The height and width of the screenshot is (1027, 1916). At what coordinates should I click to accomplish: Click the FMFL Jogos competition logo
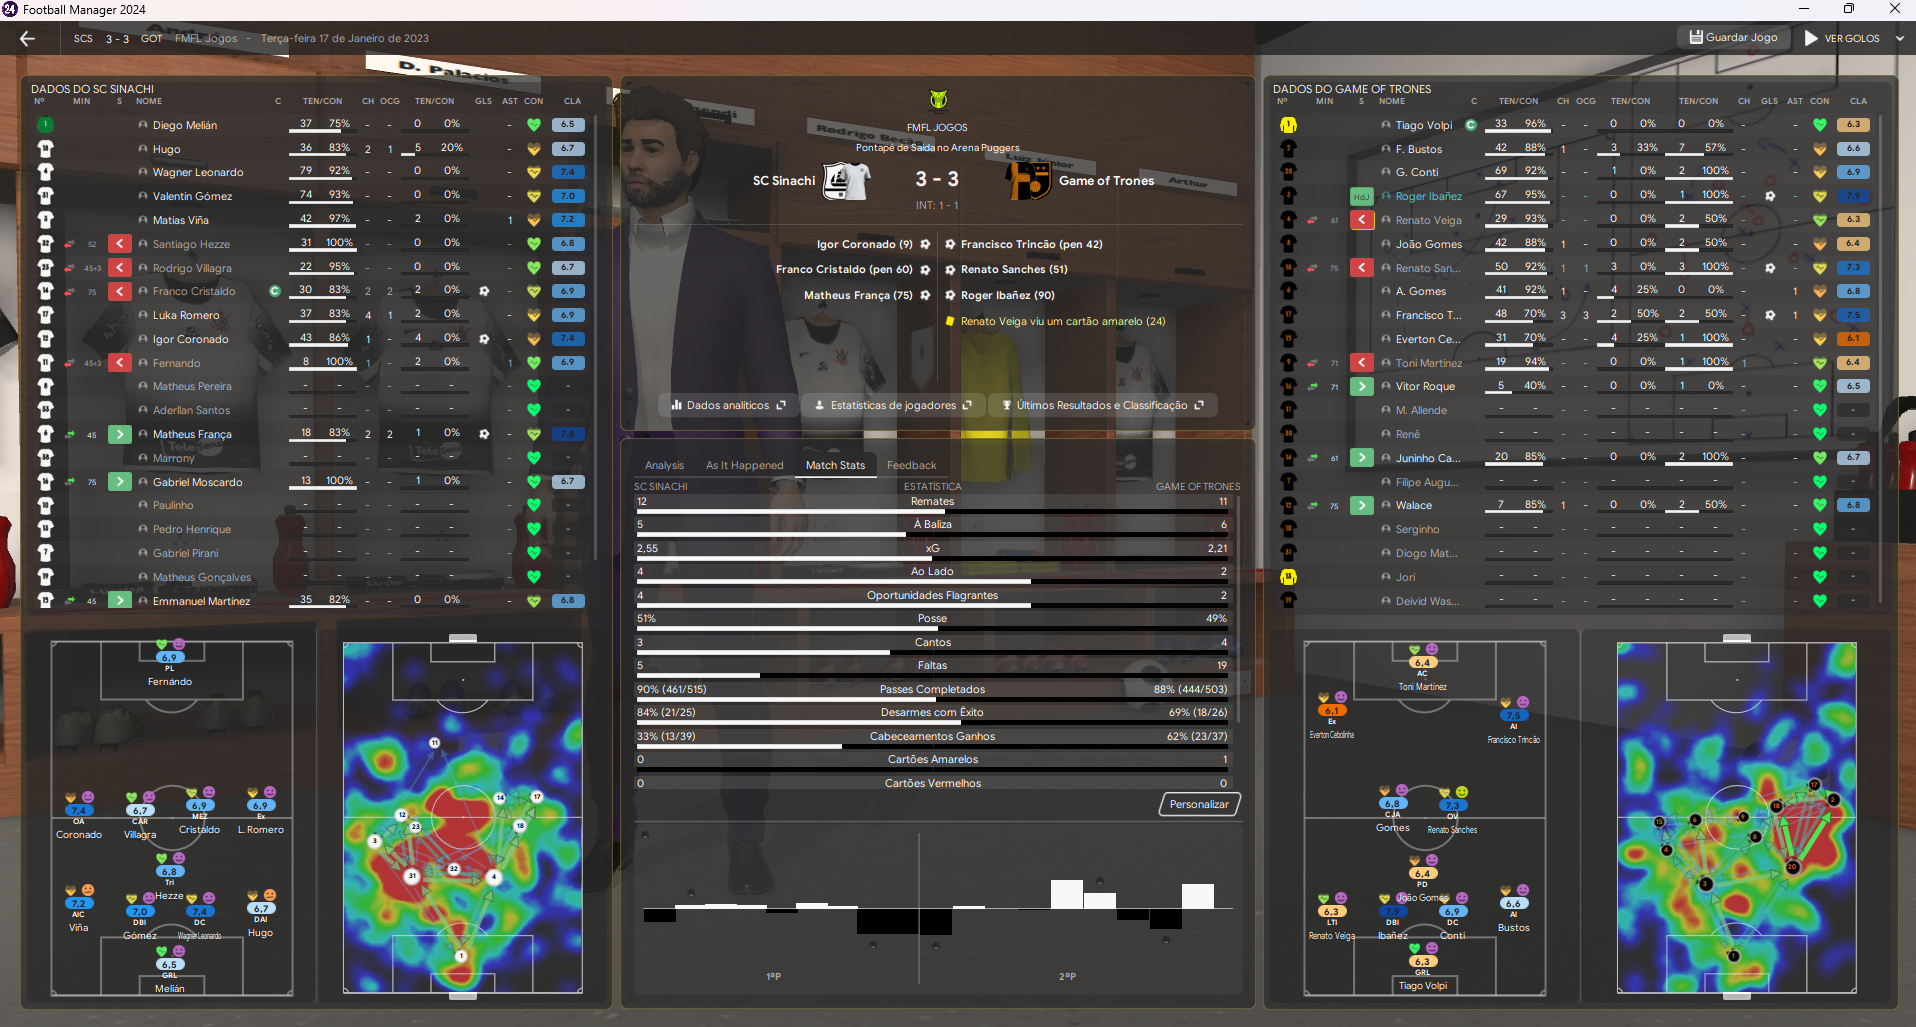pyautogui.click(x=937, y=100)
